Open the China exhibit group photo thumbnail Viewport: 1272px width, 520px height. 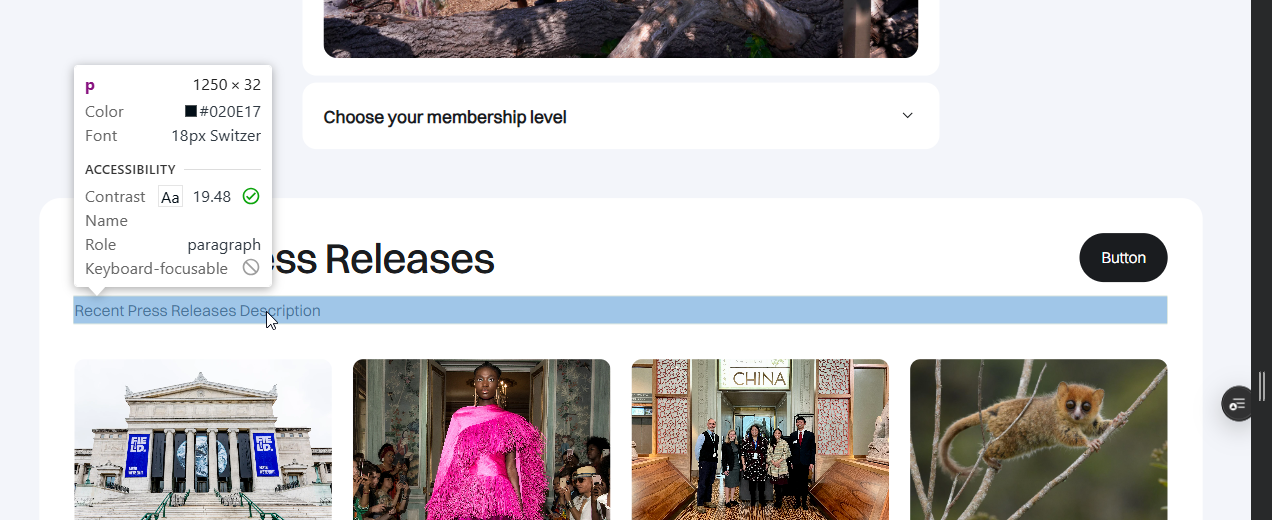pos(760,439)
